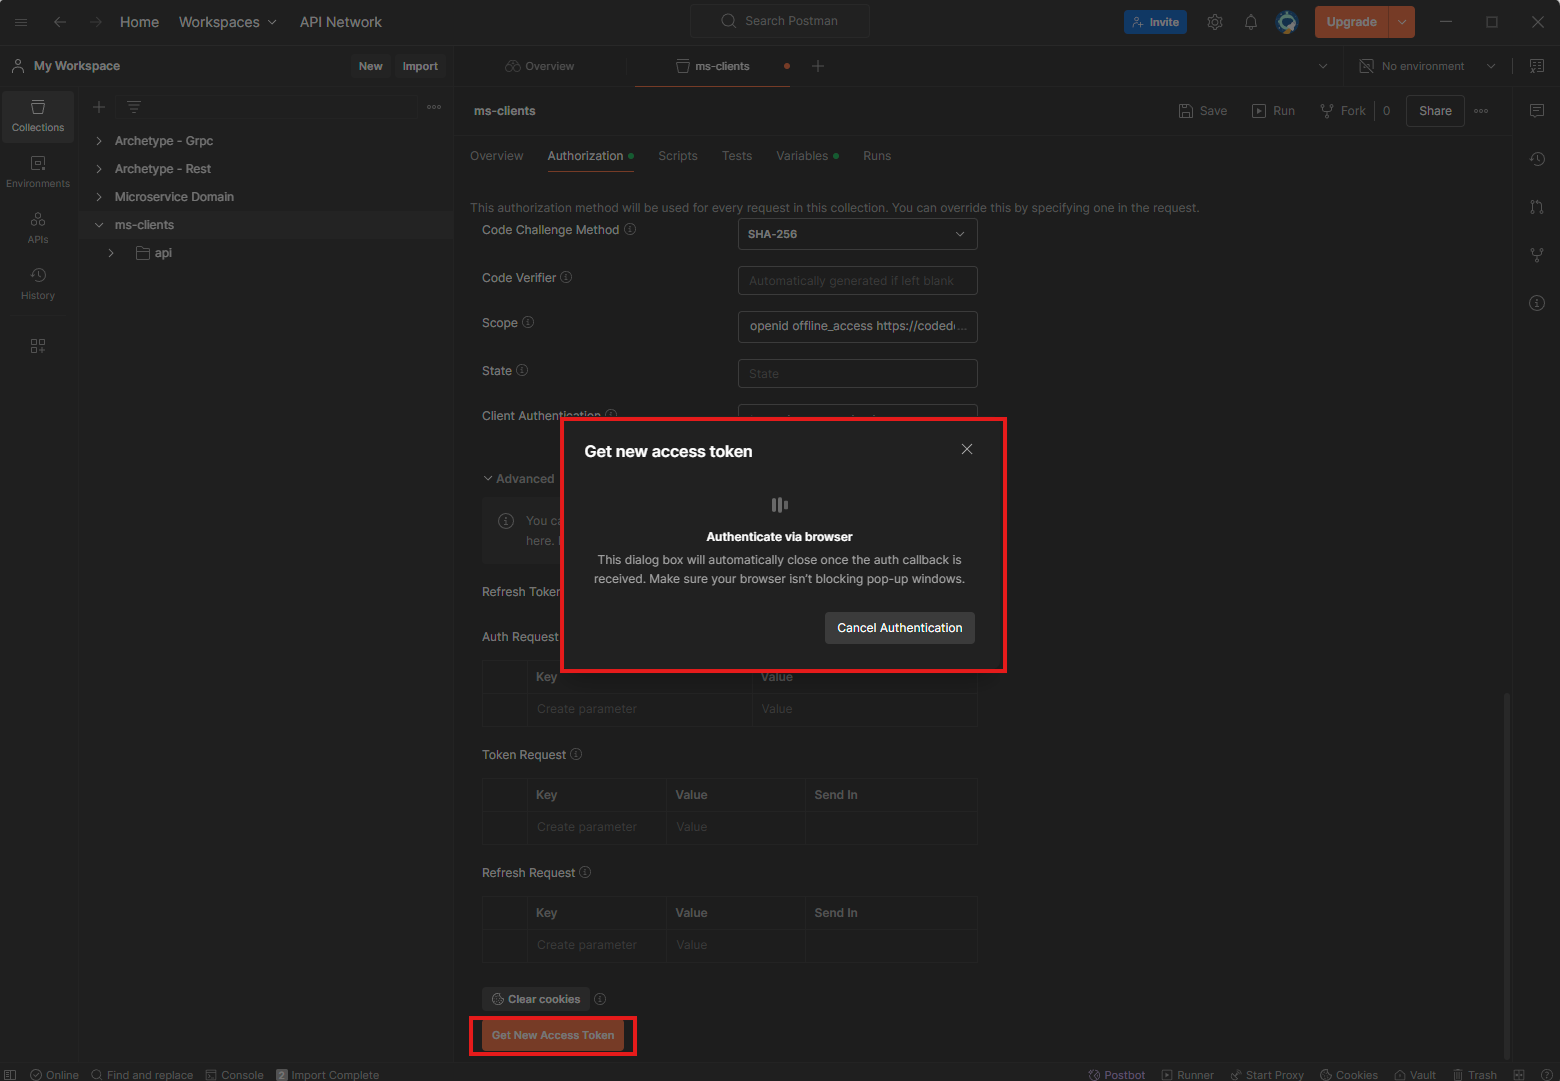Go to Home

[x=139, y=22]
